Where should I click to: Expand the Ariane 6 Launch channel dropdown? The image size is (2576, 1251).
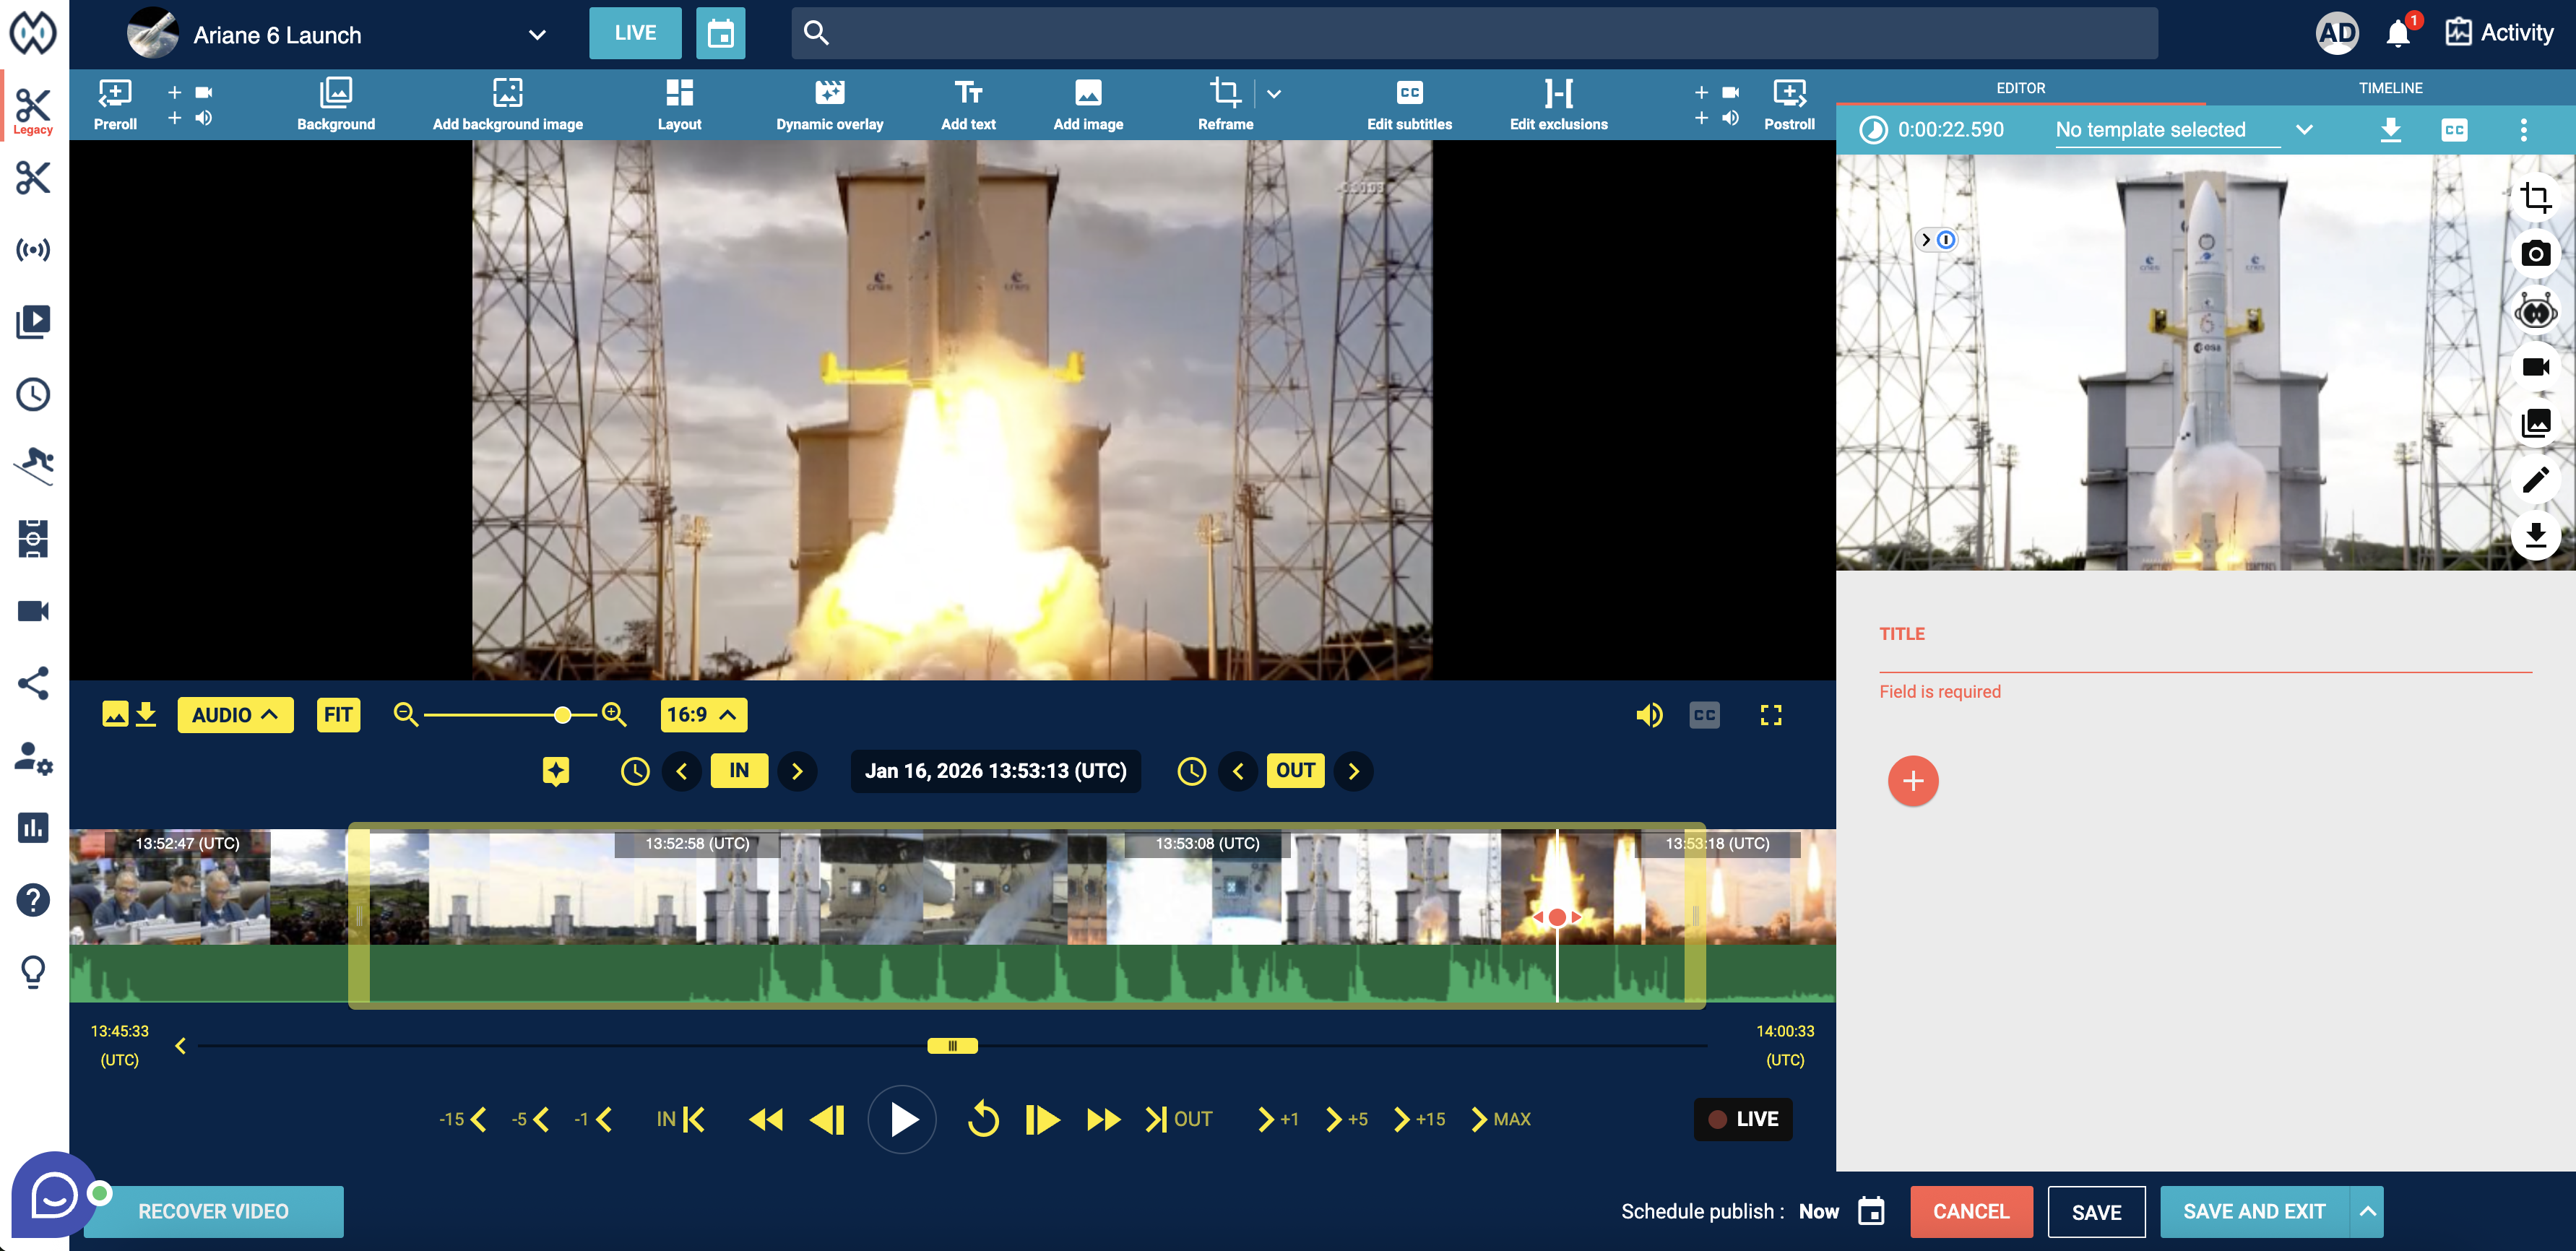pos(536,35)
